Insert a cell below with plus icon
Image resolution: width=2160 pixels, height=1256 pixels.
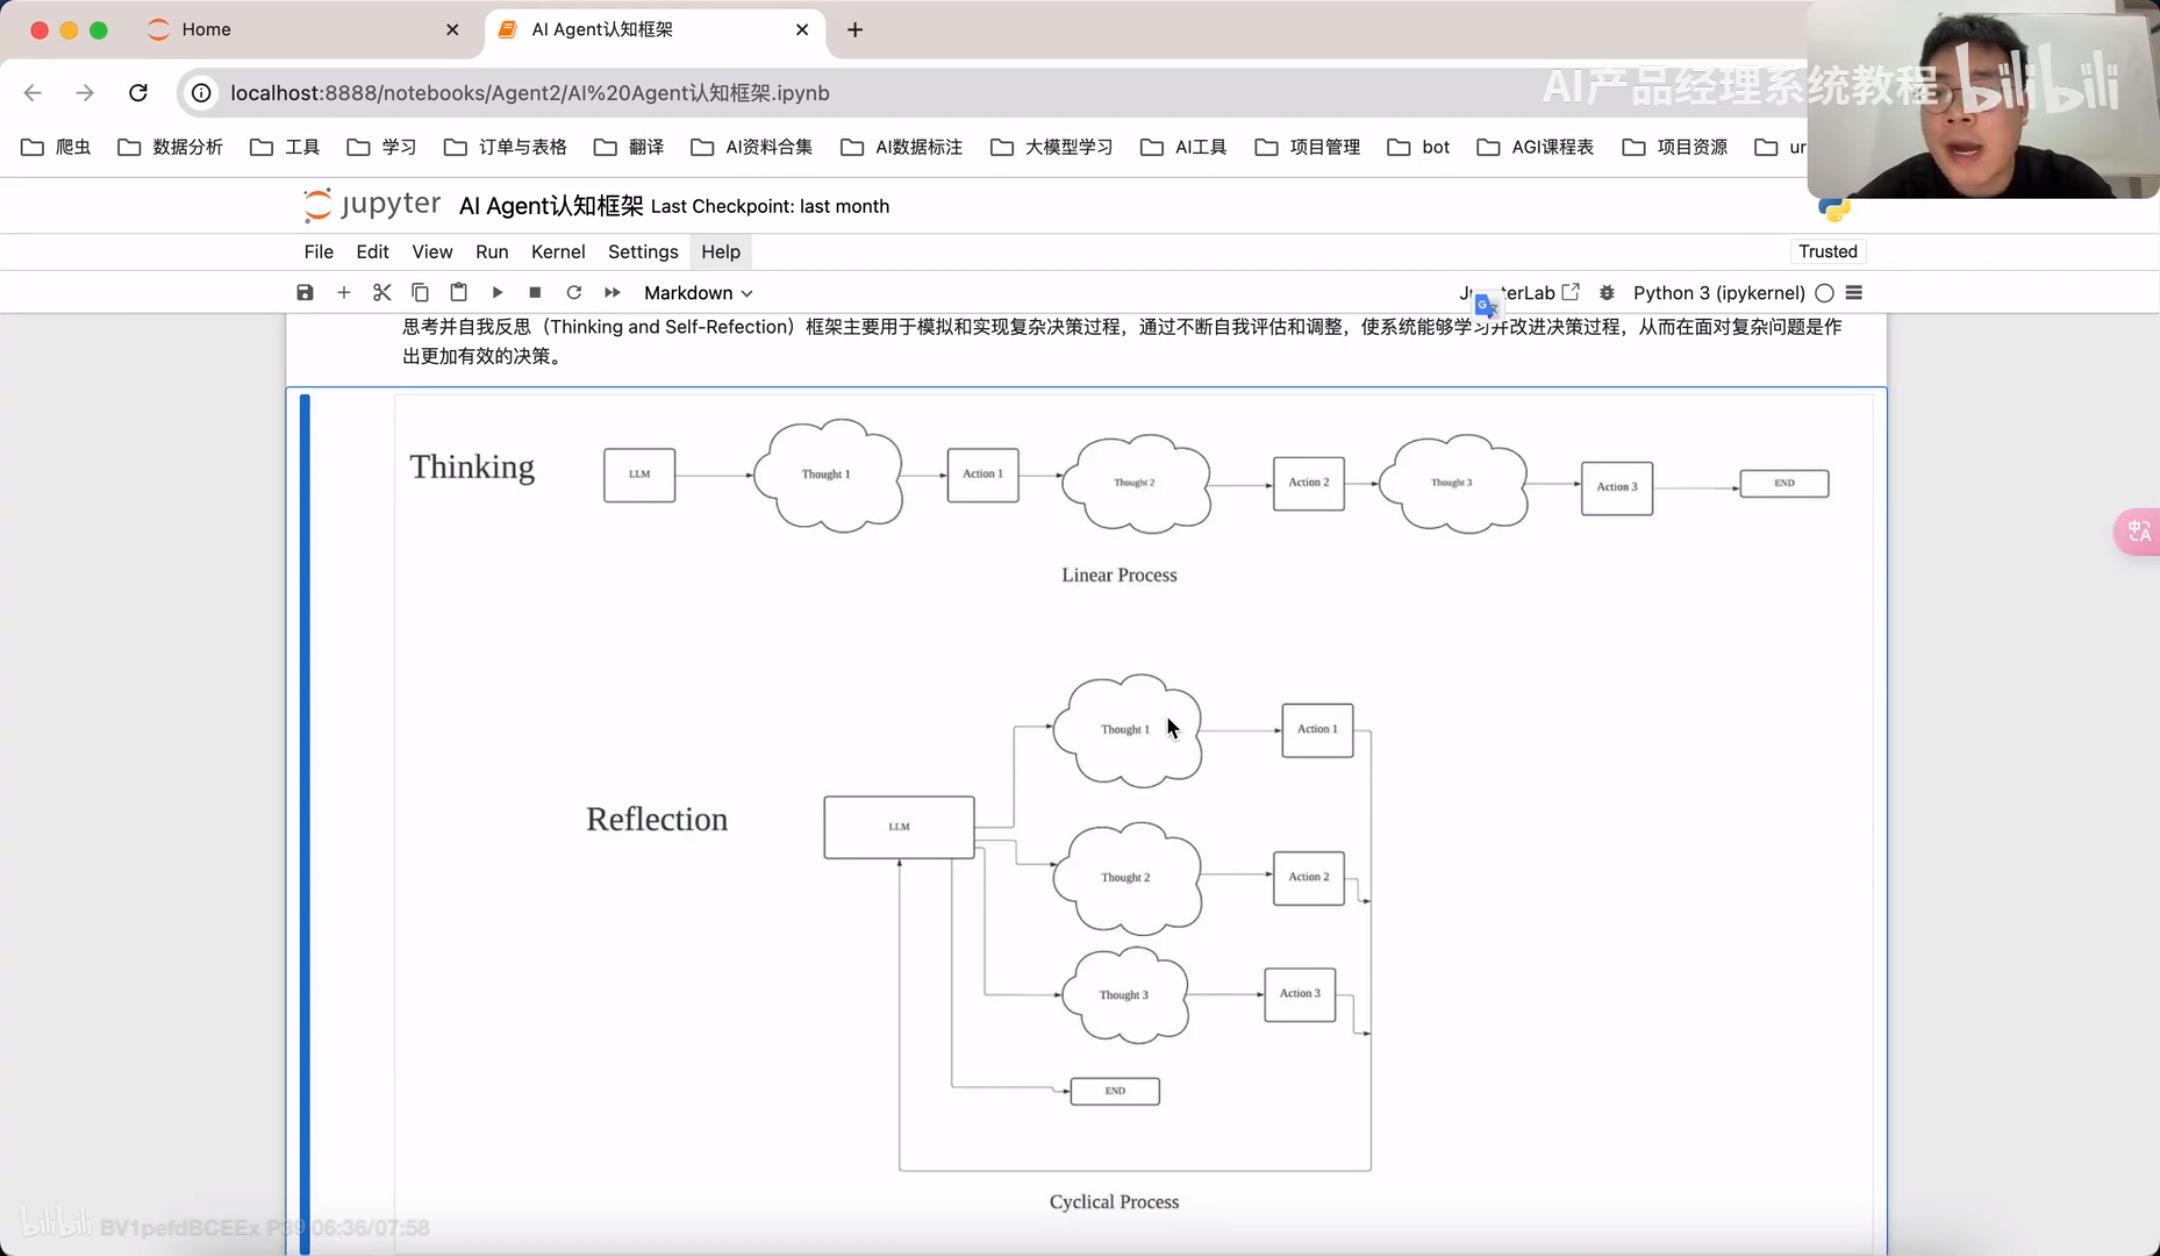tap(343, 292)
